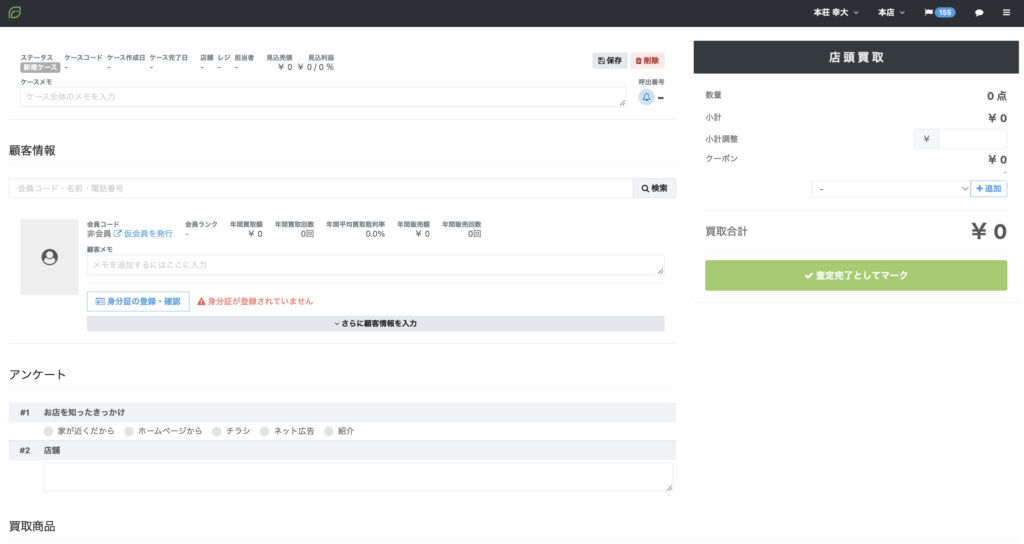Click the green leaf logo icon

coord(15,13)
